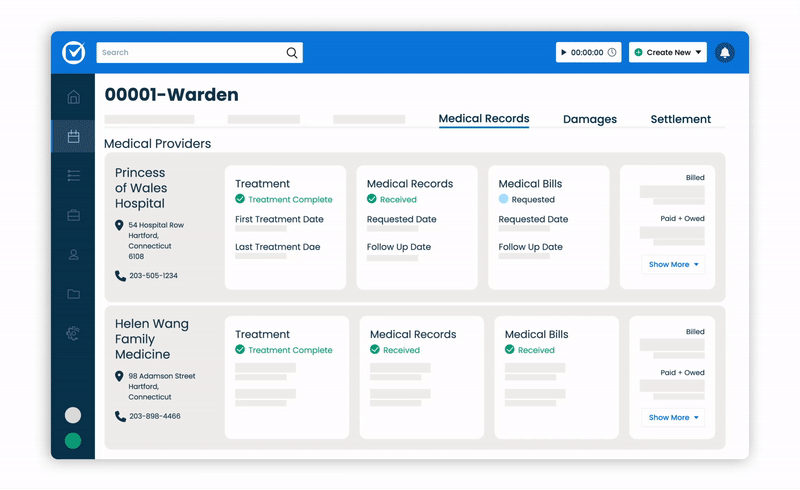Click phone number 203-898-4466
The image size is (800, 490).
(155, 416)
